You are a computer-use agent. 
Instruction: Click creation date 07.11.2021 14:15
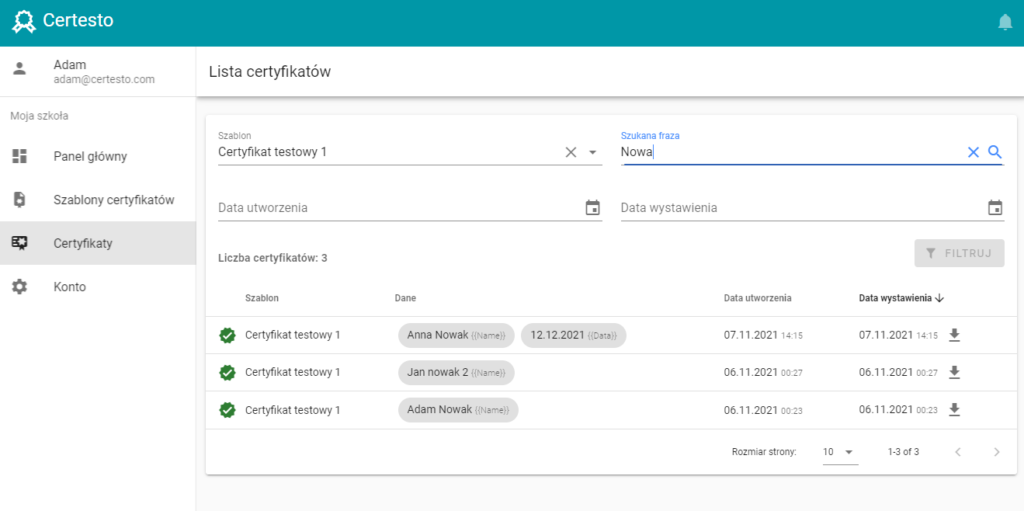click(763, 335)
